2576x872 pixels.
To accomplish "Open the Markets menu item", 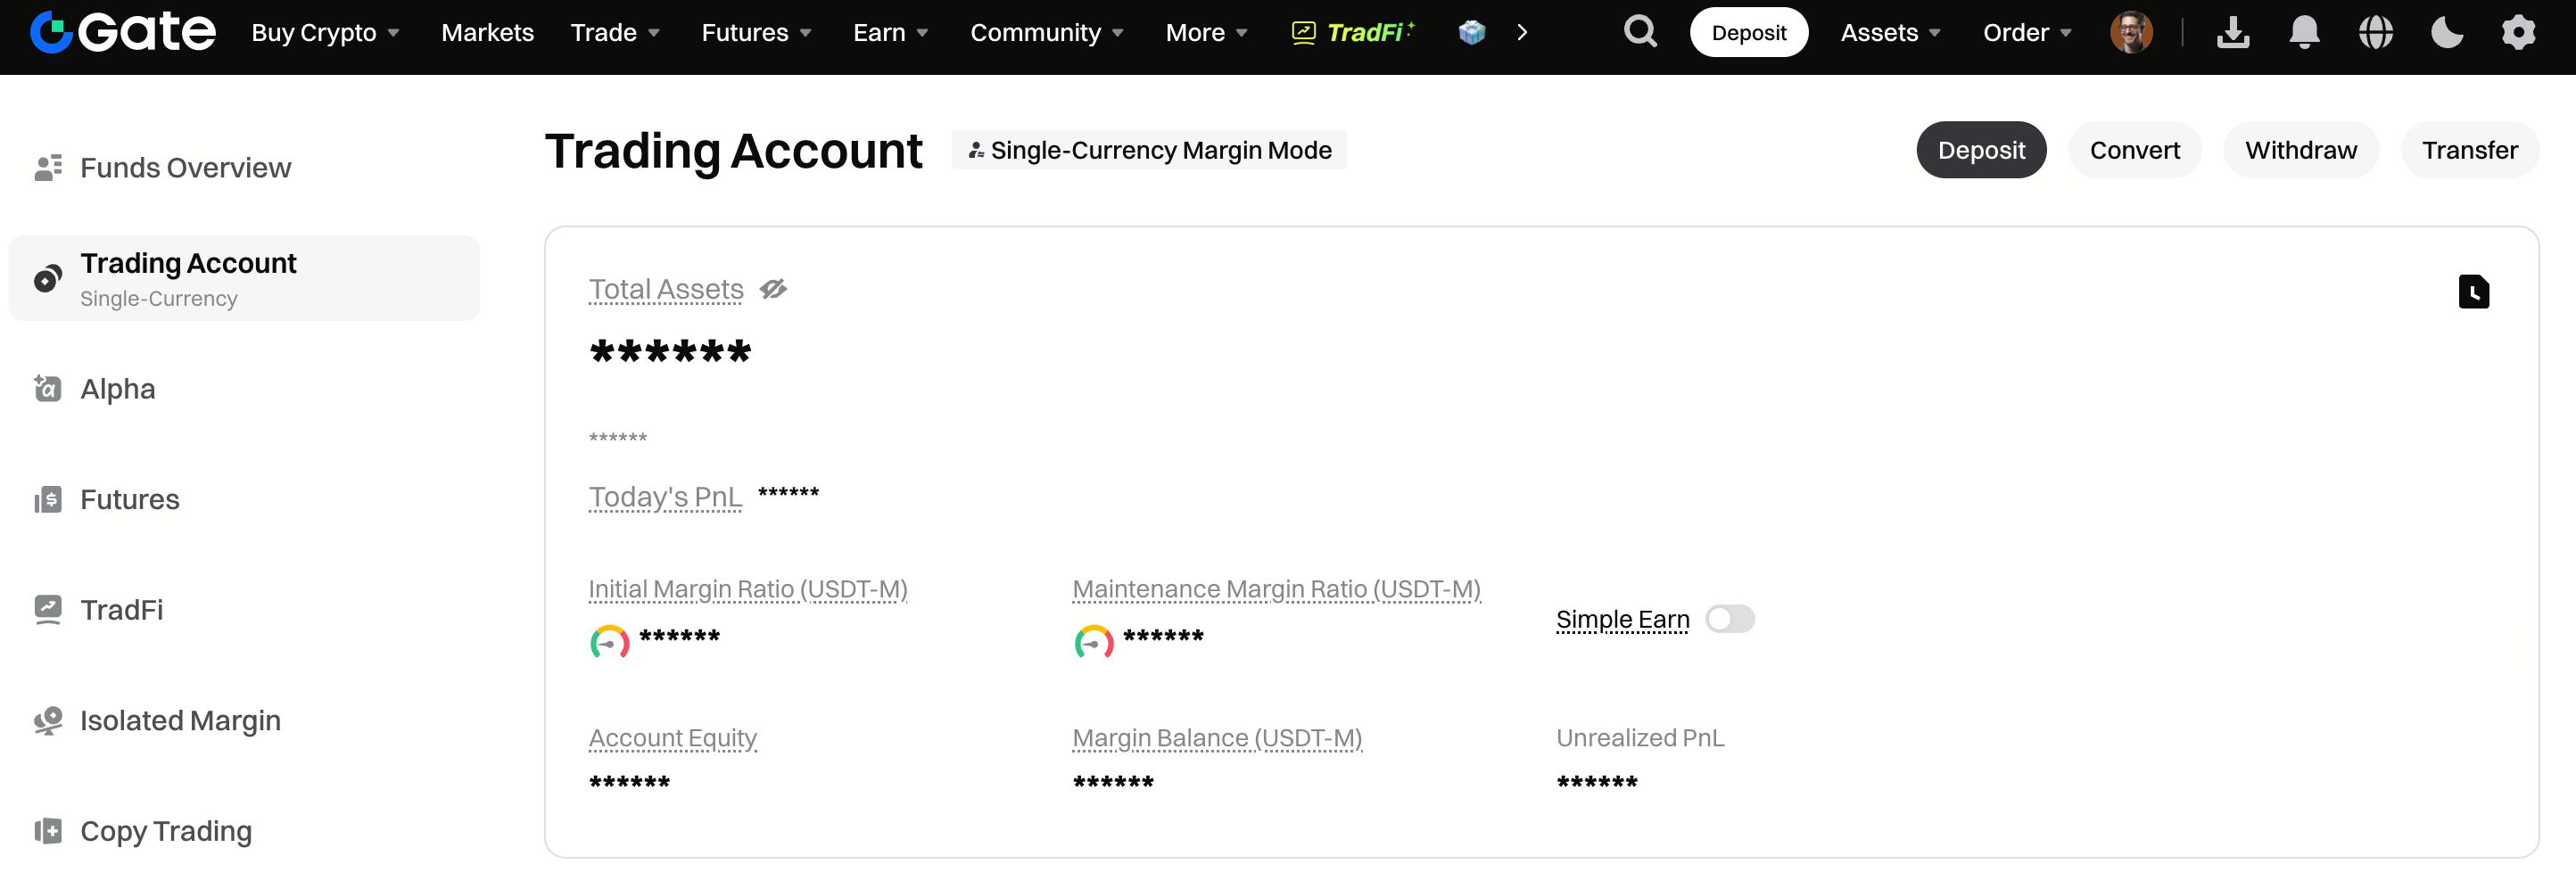I will pyautogui.click(x=487, y=32).
